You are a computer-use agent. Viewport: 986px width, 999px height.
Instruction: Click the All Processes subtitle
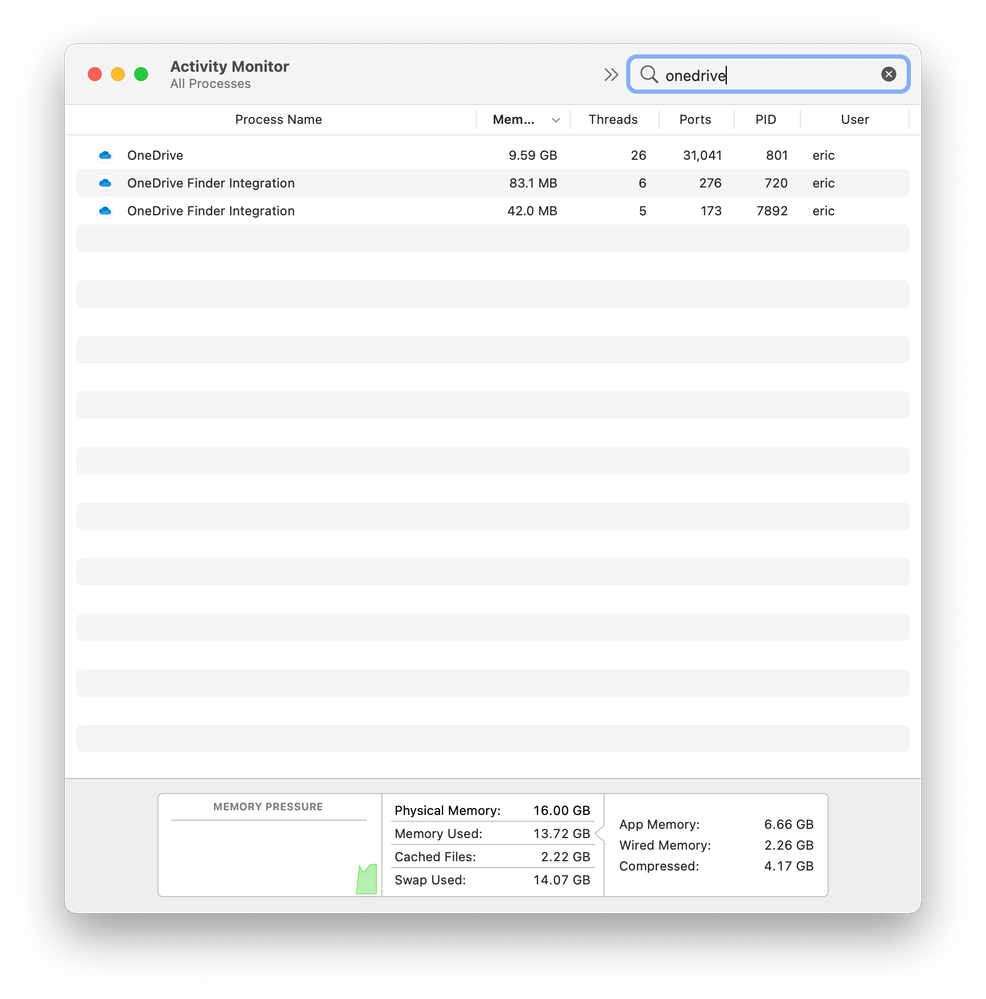click(210, 83)
